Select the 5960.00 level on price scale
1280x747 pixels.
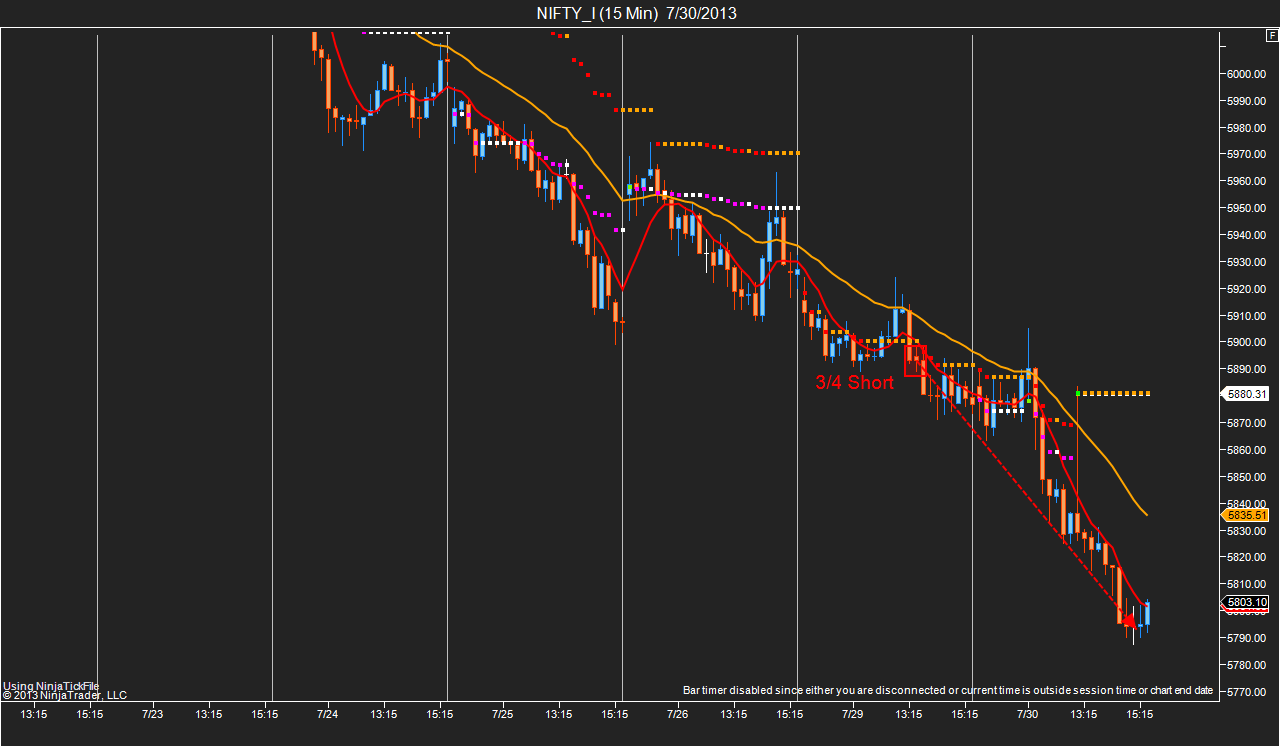click(x=1247, y=182)
